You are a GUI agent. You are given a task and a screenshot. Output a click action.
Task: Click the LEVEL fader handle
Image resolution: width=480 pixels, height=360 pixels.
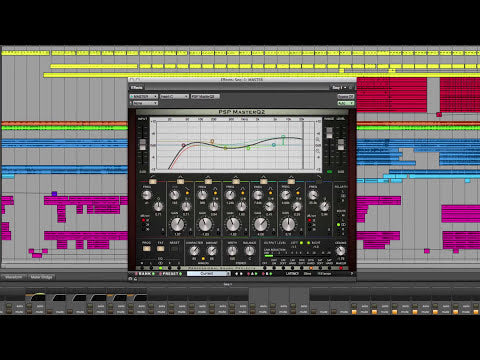coord(341,145)
